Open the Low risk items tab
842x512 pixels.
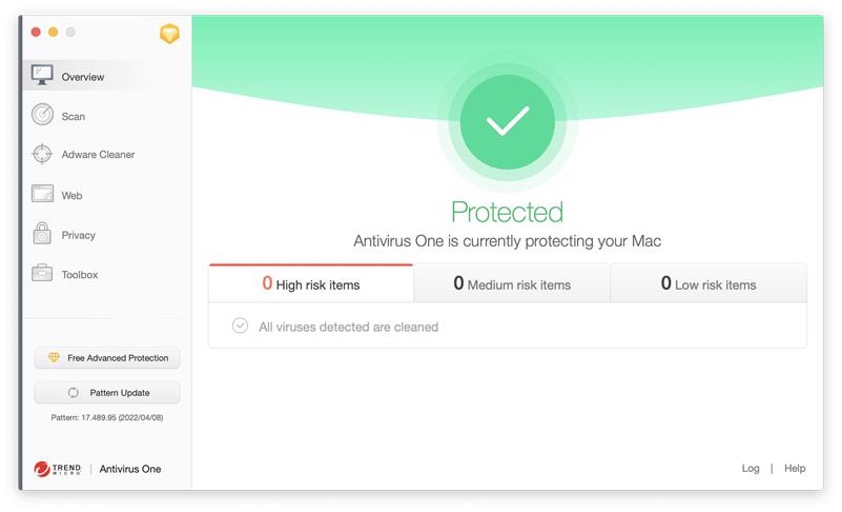708,284
